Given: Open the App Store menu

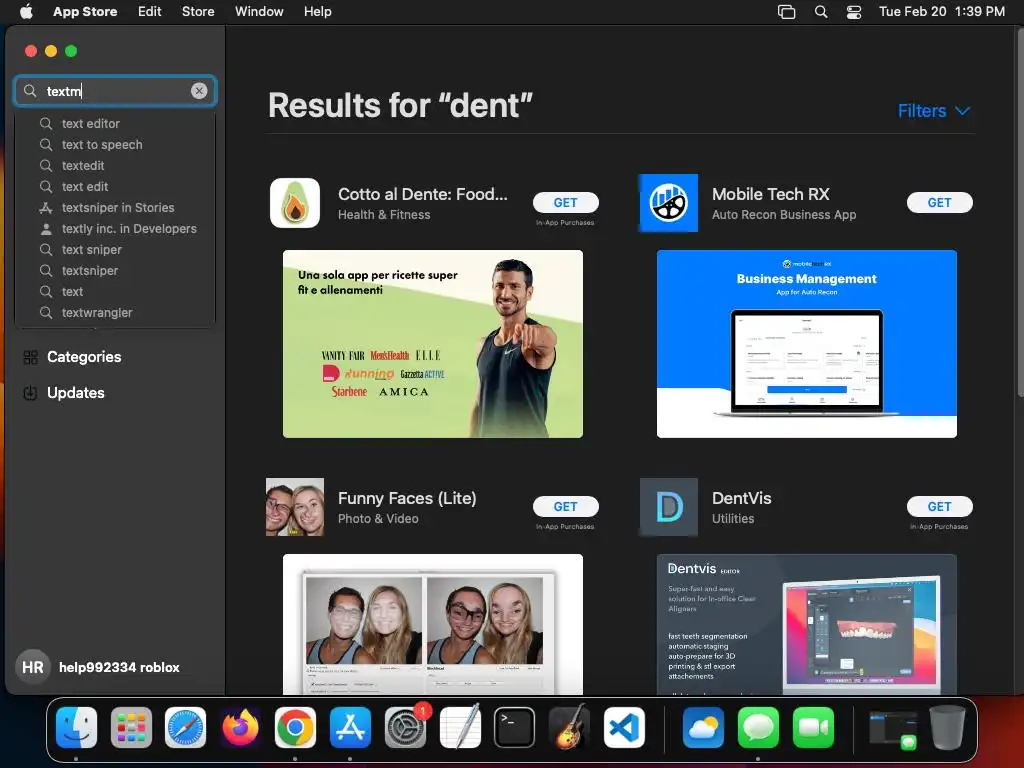Looking at the screenshot, I should pyautogui.click(x=85, y=12).
